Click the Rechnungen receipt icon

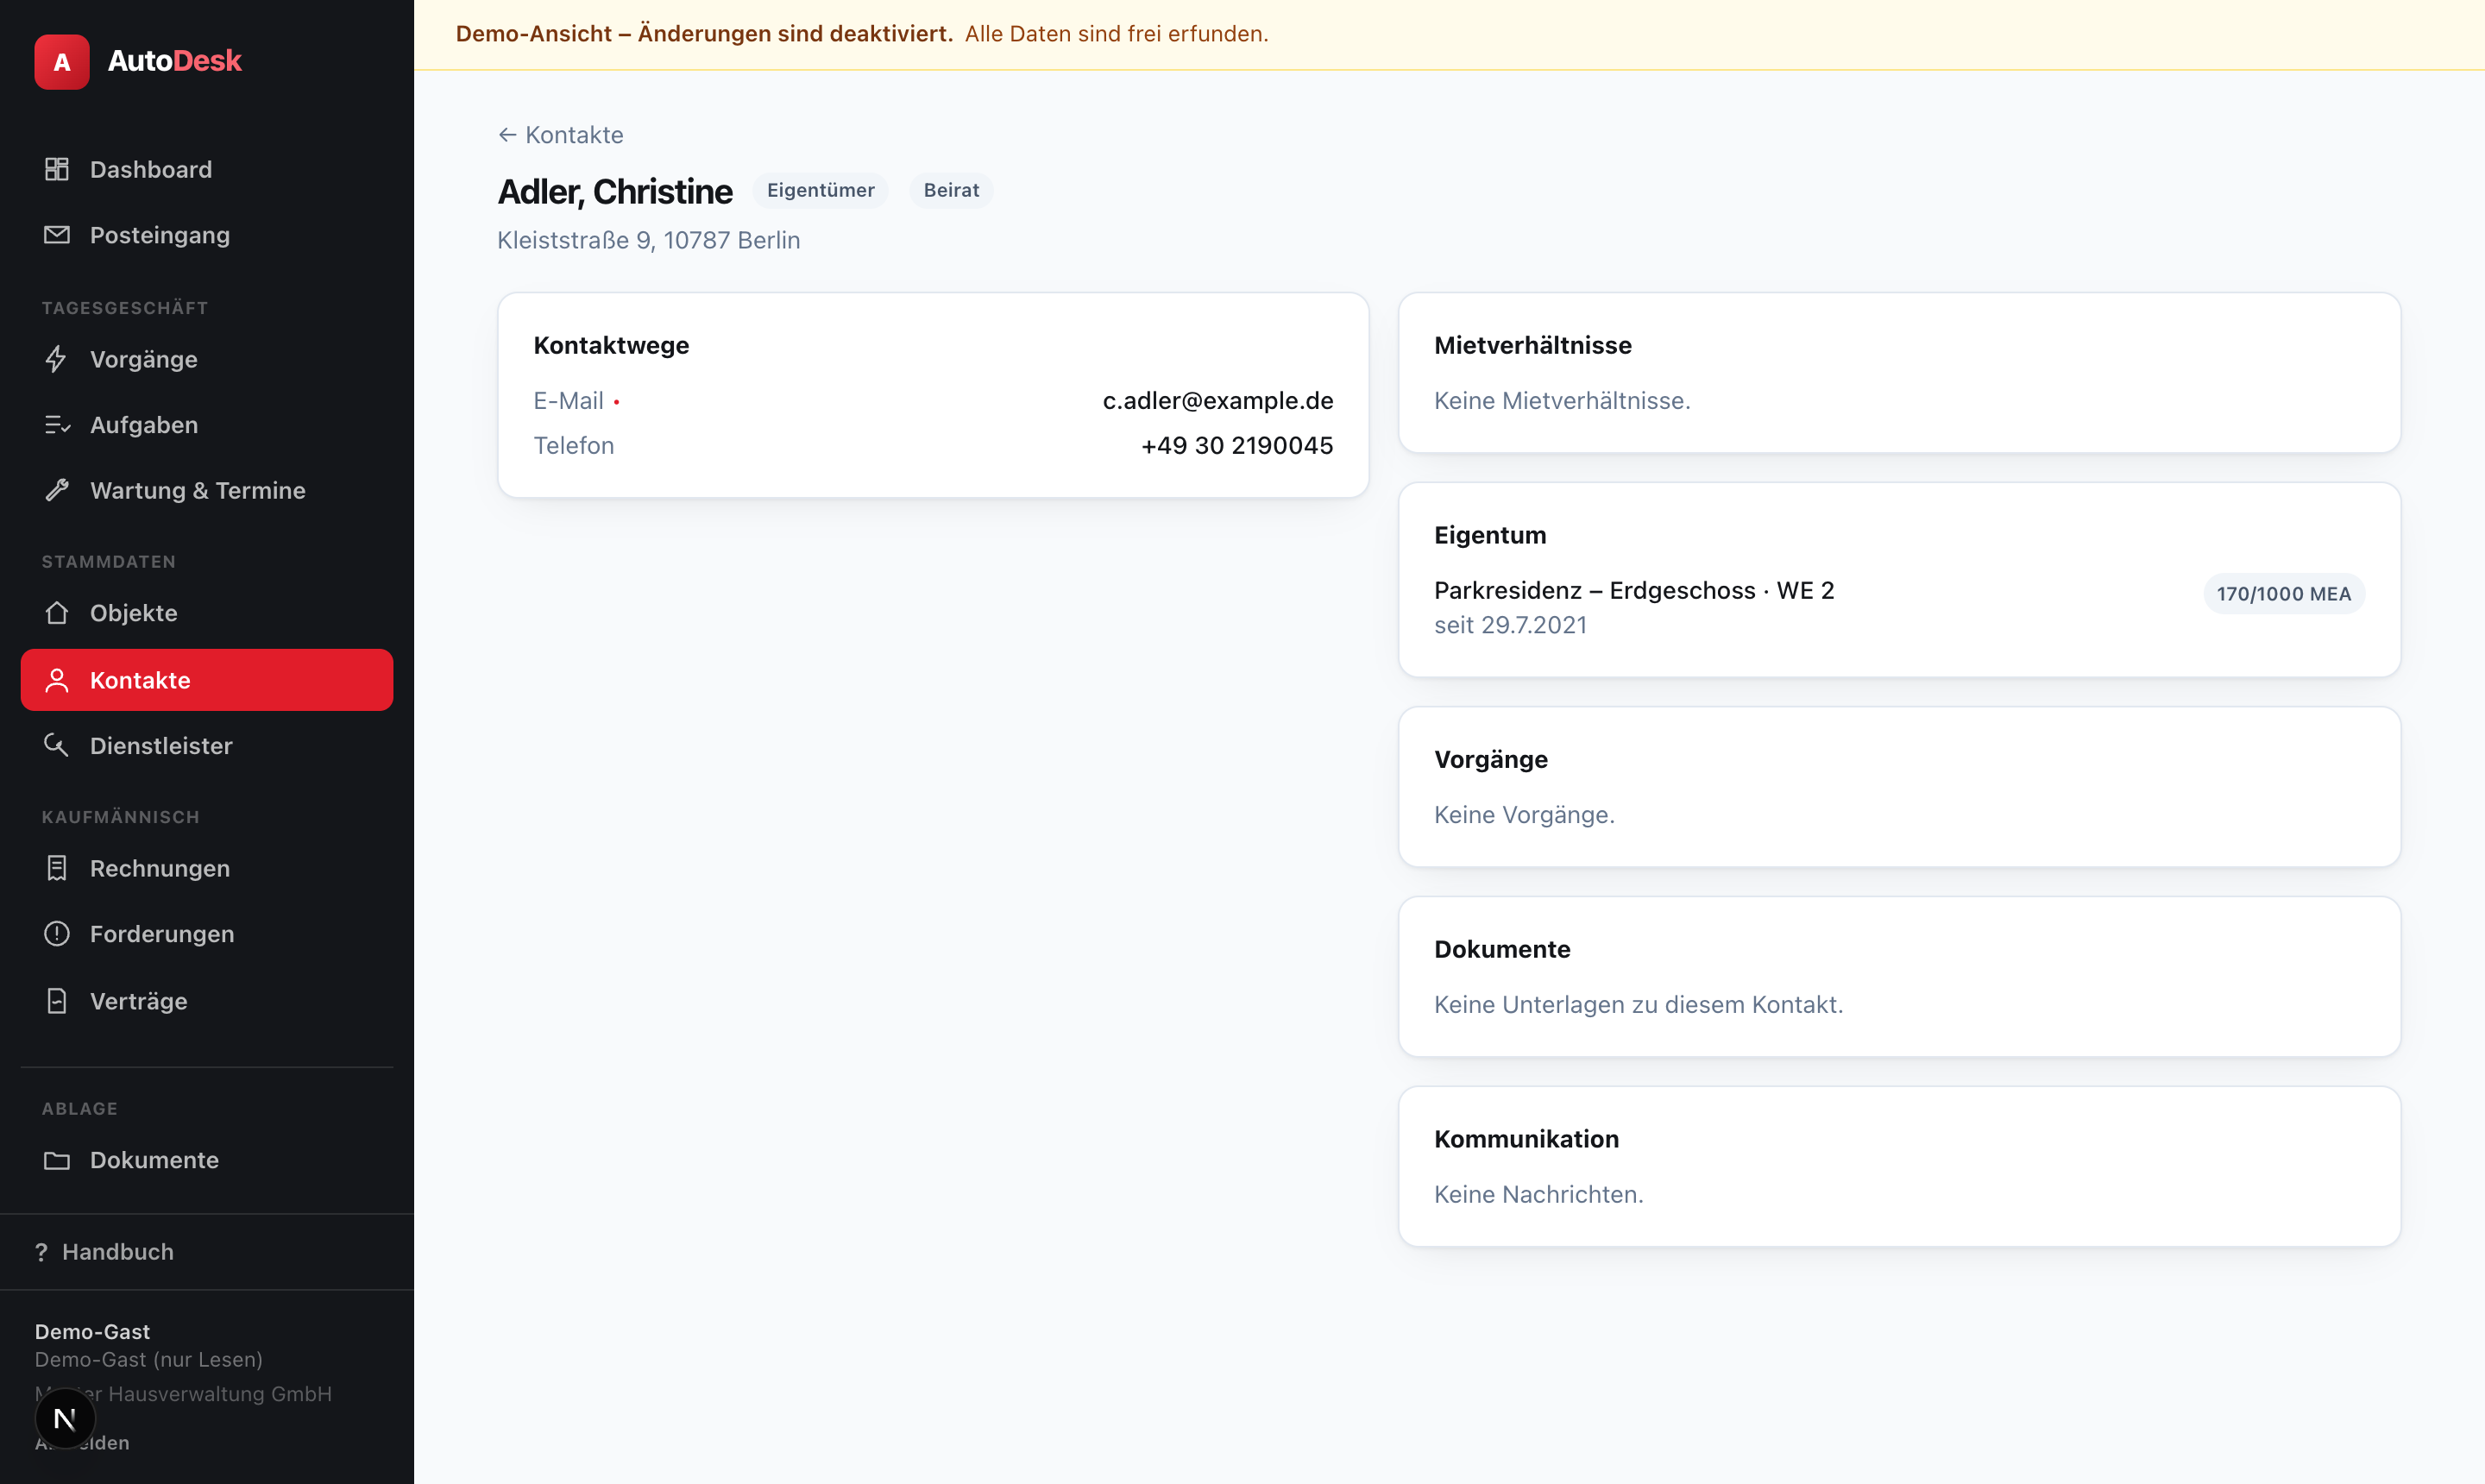click(57, 868)
